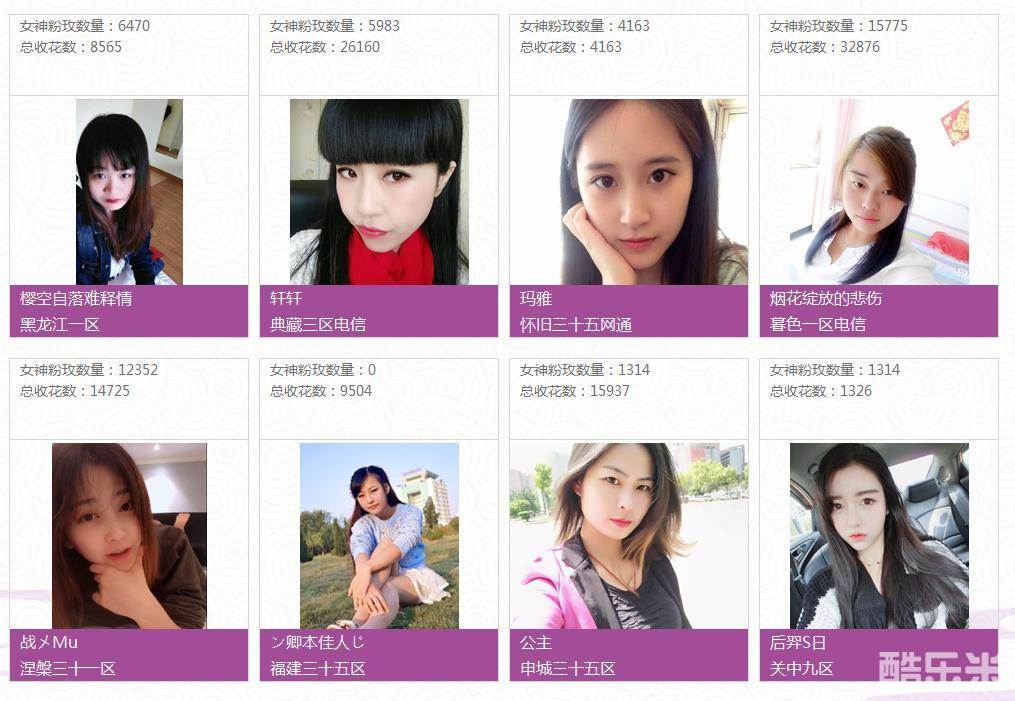Image resolution: width=1015 pixels, height=701 pixels.
Task: Click the name ン卿本佳人じ
Action: click(x=317, y=642)
